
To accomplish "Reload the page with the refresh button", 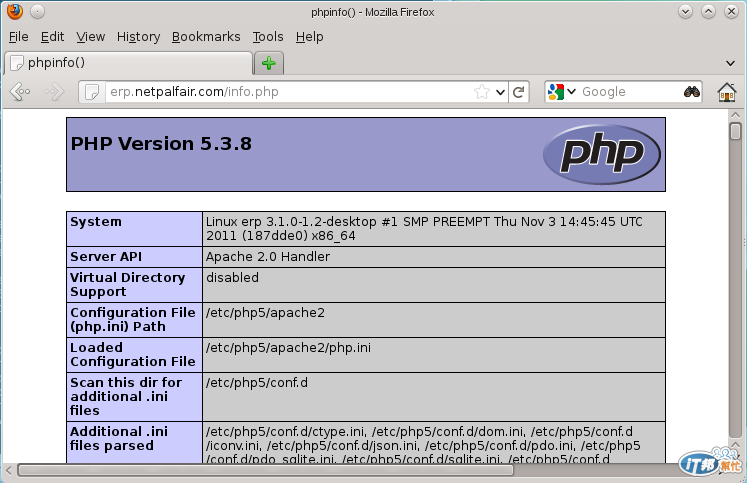I will click(x=519, y=91).
